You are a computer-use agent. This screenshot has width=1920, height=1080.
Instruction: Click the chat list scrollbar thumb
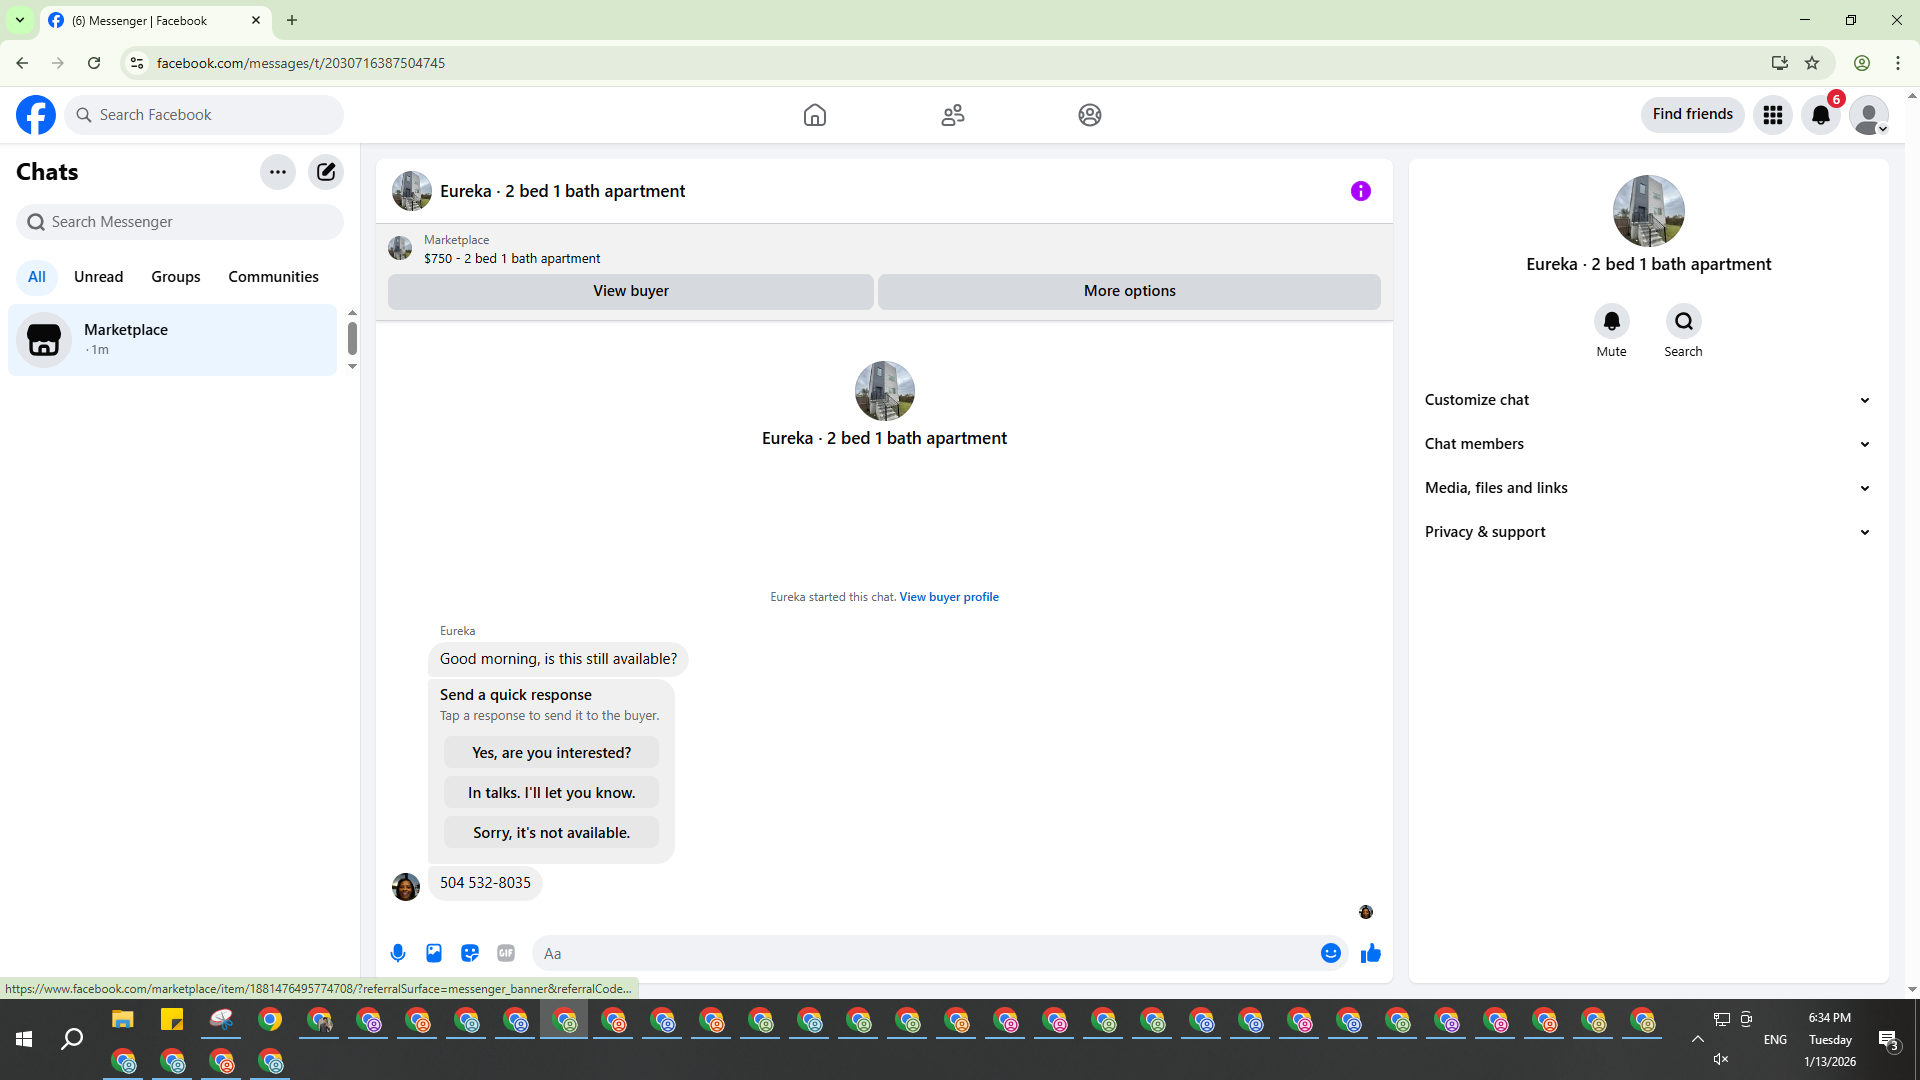pos(352,338)
